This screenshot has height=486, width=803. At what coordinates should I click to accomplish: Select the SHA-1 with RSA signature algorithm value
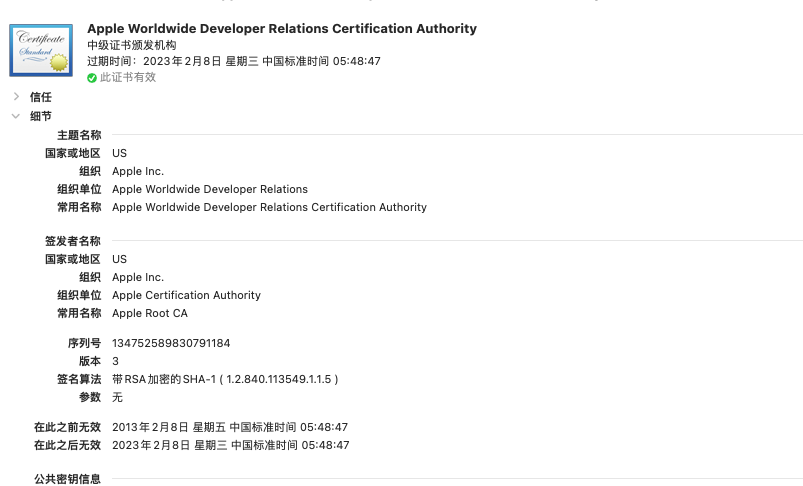(225, 379)
